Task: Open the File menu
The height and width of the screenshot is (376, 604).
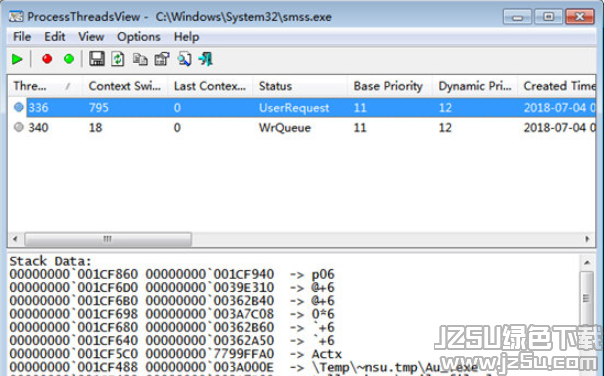Action: [x=22, y=37]
